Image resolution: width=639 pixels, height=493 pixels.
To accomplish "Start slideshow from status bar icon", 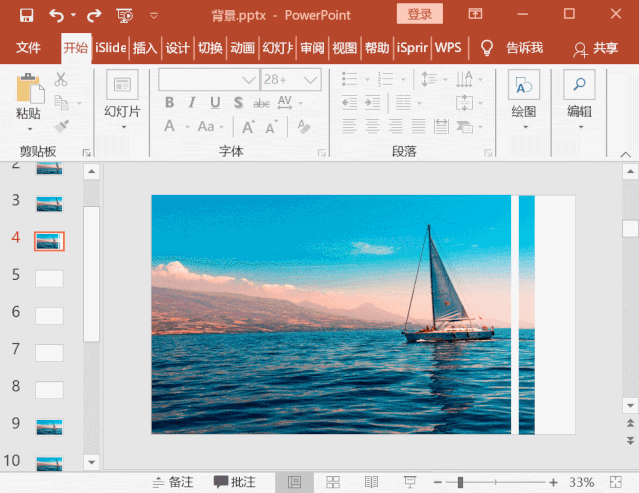I will (409, 482).
